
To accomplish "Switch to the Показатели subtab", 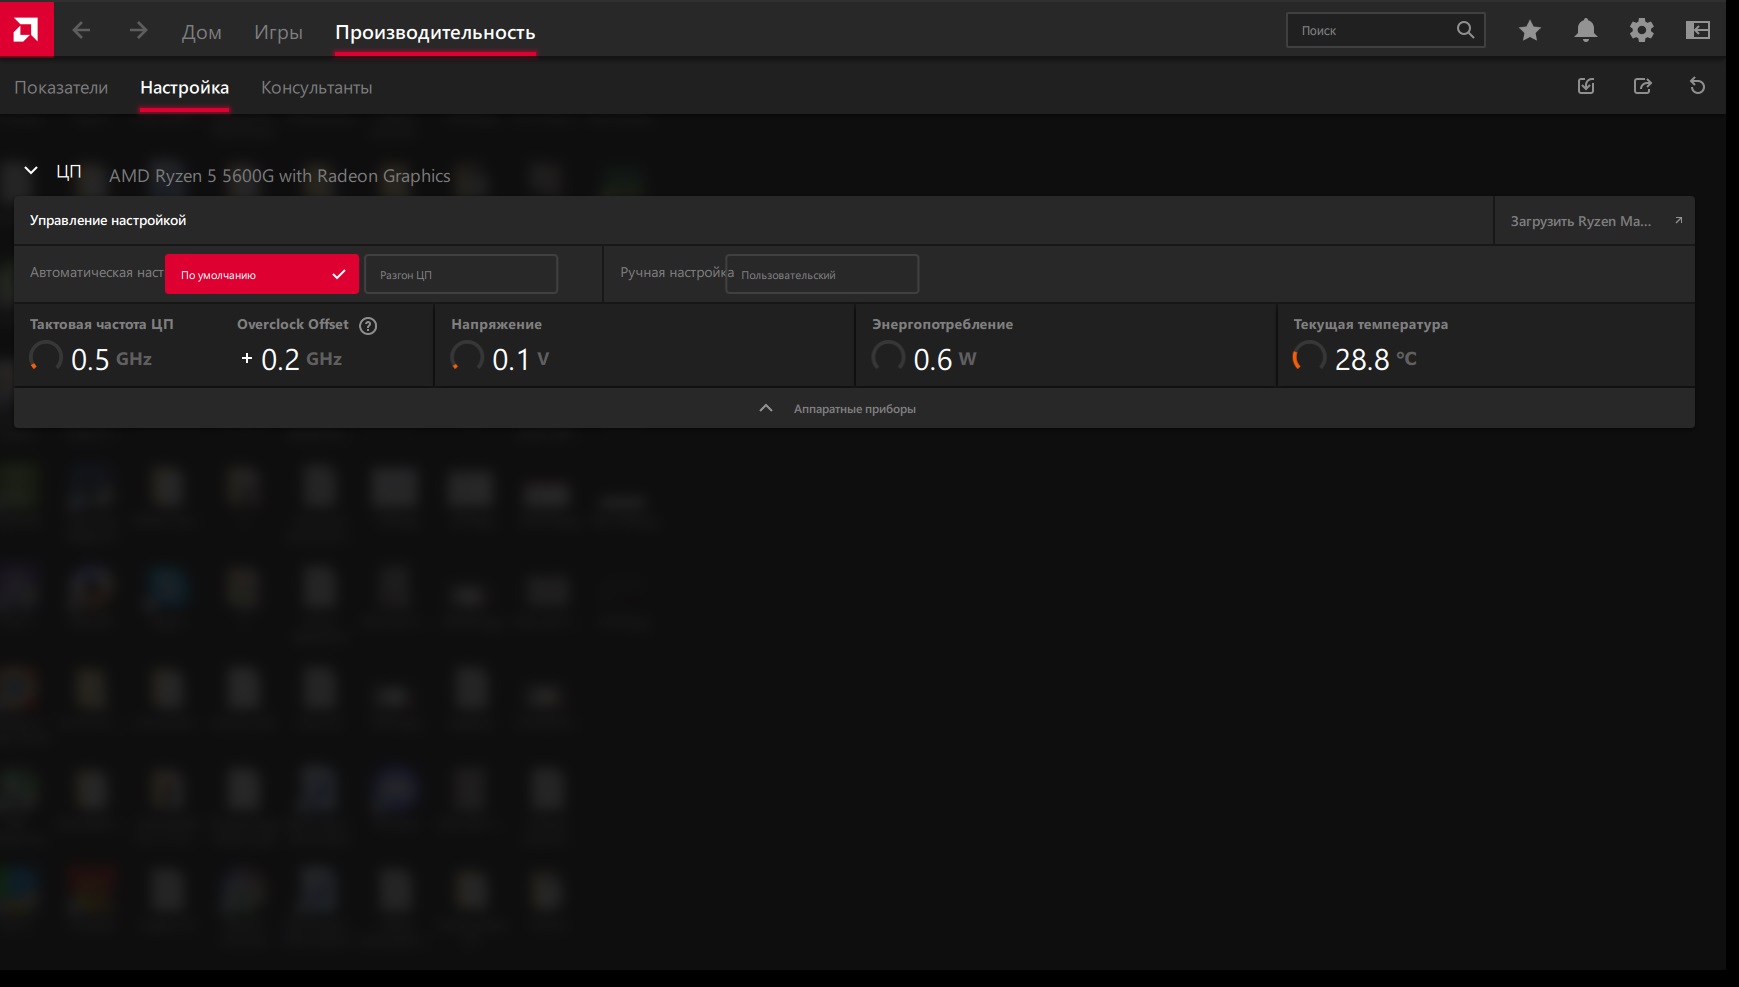I will [61, 88].
